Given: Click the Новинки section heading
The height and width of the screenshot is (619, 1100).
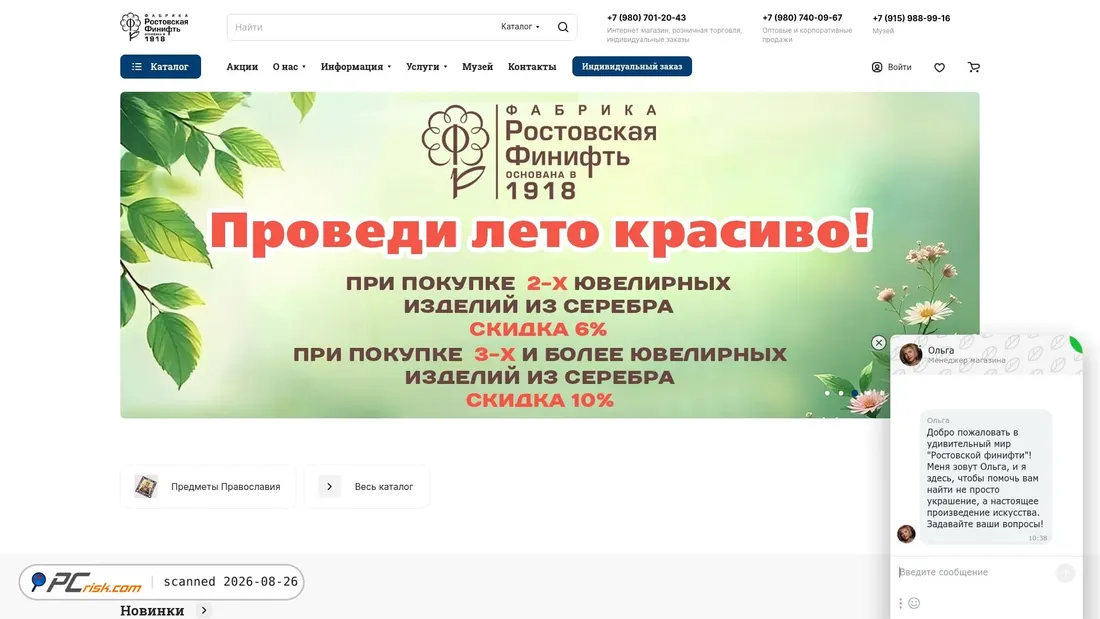Looking at the screenshot, I should tap(152, 611).
